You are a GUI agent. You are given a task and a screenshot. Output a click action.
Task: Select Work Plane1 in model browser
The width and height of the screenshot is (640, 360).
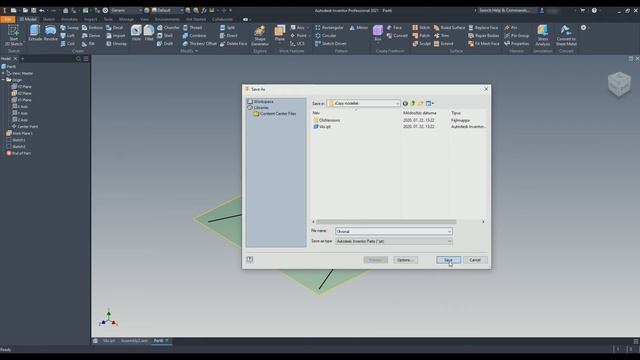coord(19,133)
